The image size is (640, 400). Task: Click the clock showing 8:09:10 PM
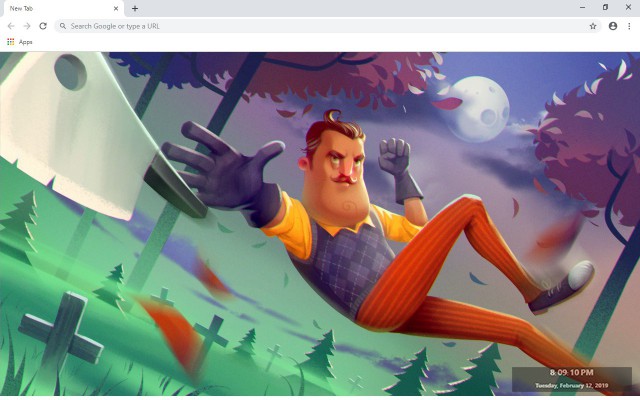571,372
